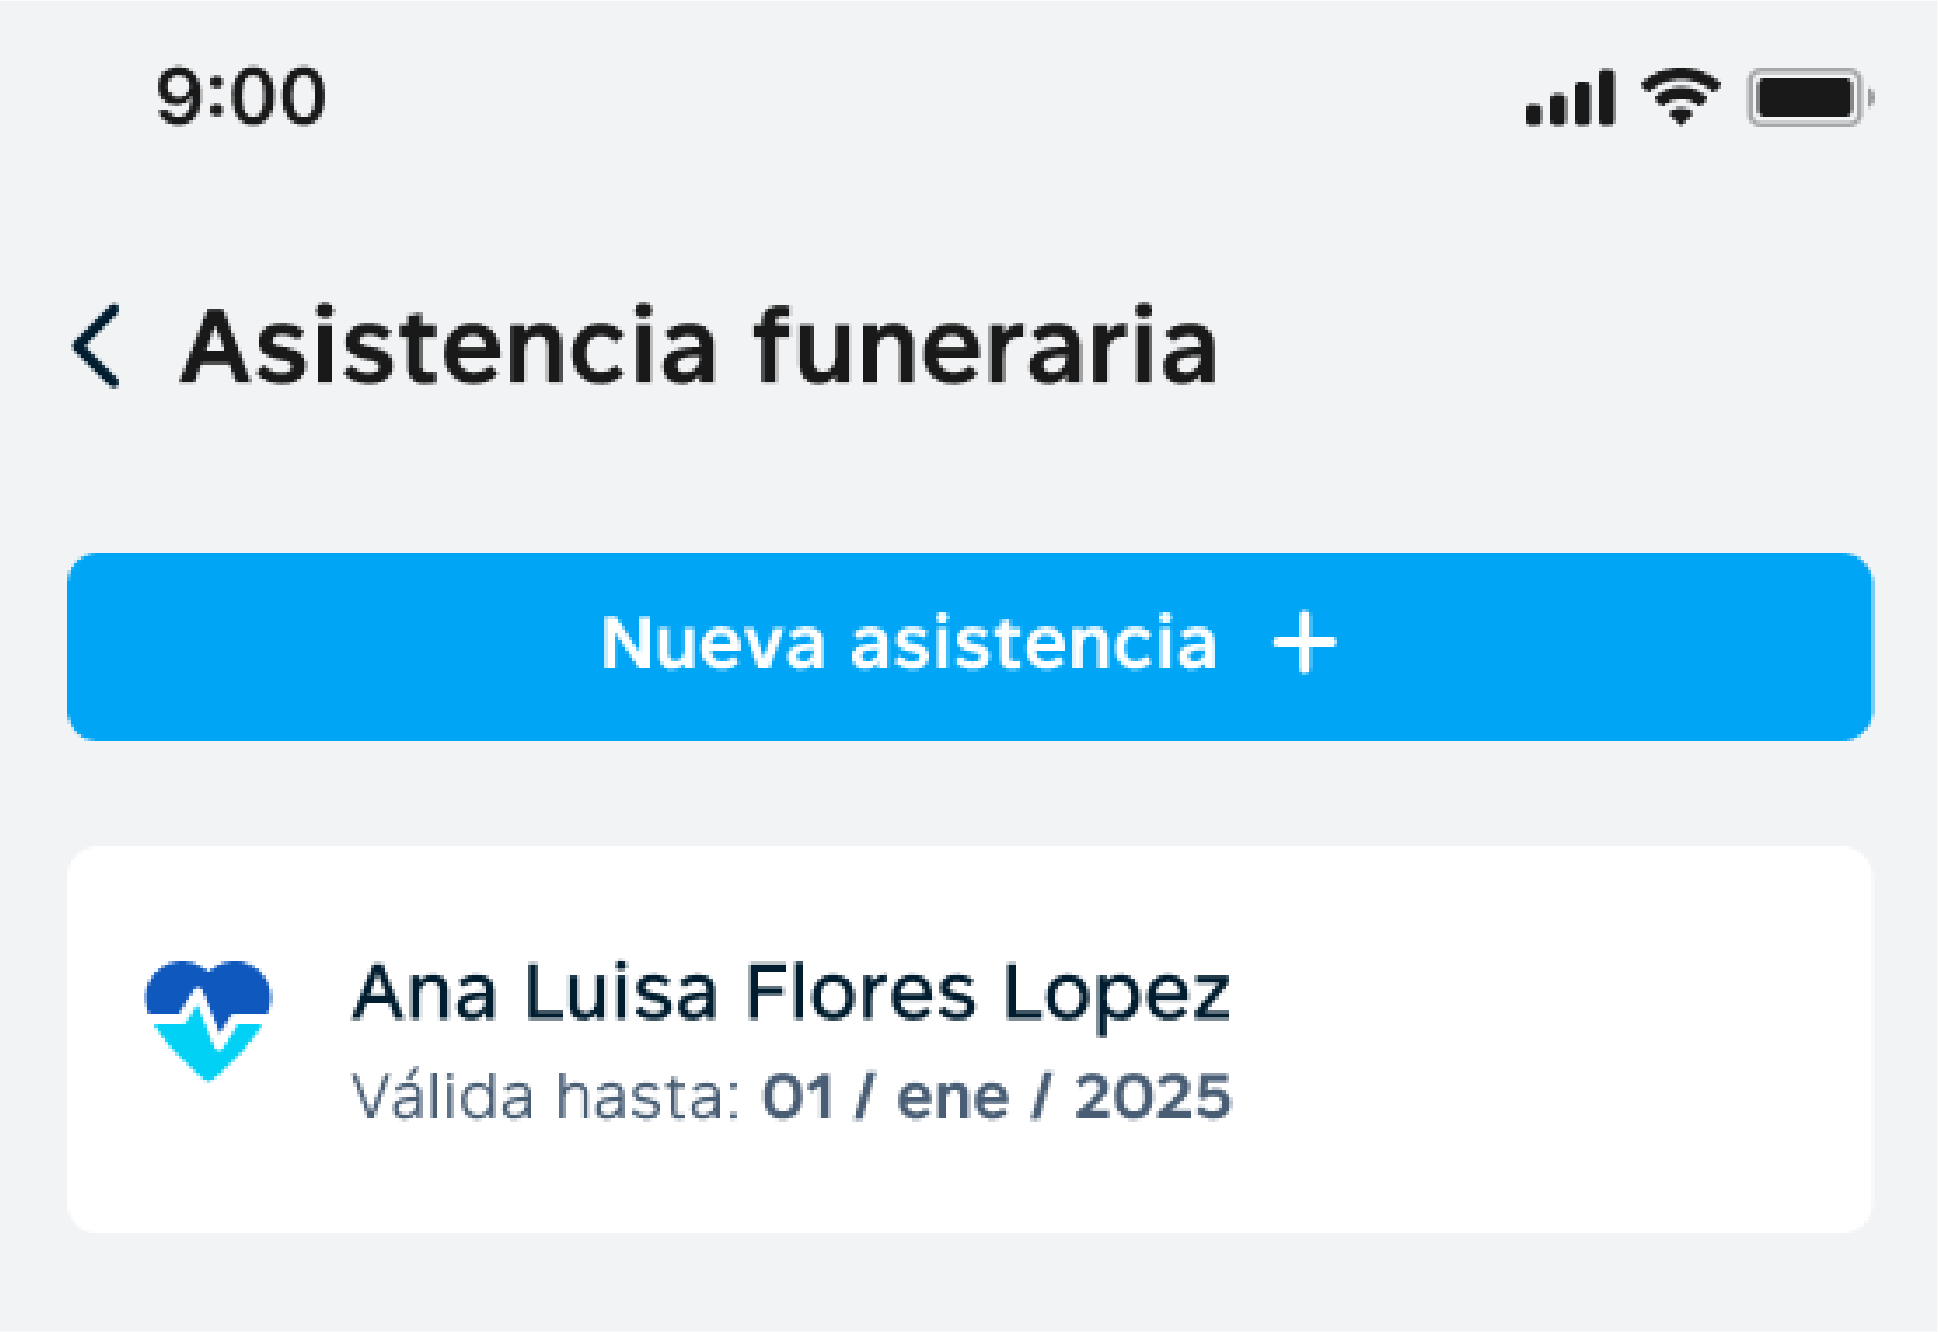Screen dimensions: 1938x1332
Task: Tap the Asistencia funeraria page title
Action: click(x=699, y=347)
